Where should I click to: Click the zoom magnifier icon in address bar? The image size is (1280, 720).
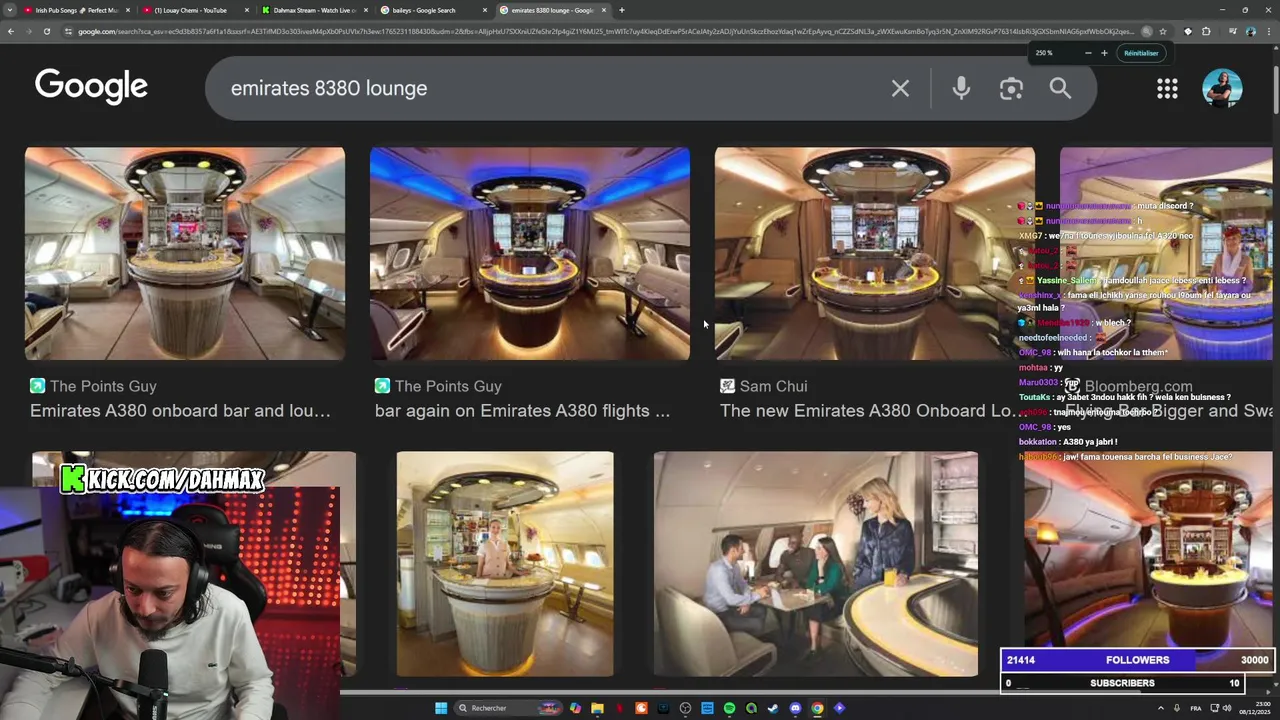pos(1147,31)
